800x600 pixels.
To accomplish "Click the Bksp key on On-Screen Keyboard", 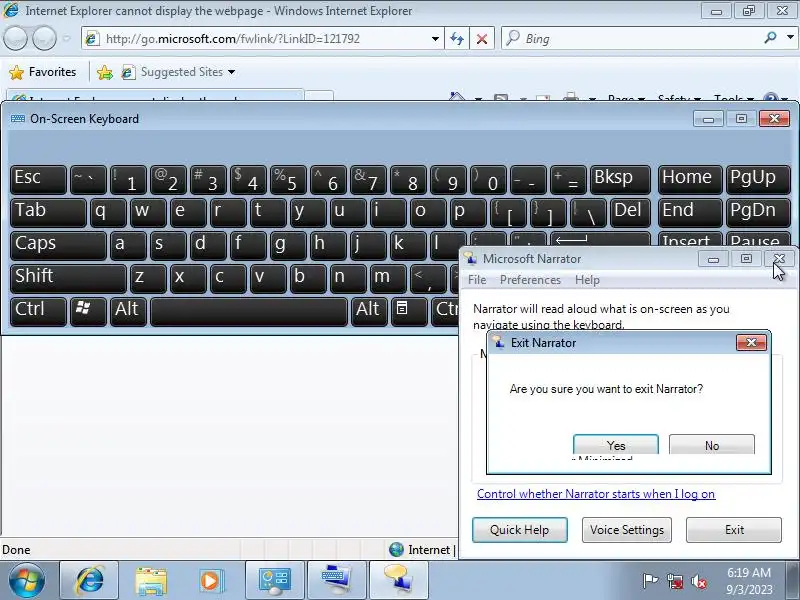I will [620, 180].
